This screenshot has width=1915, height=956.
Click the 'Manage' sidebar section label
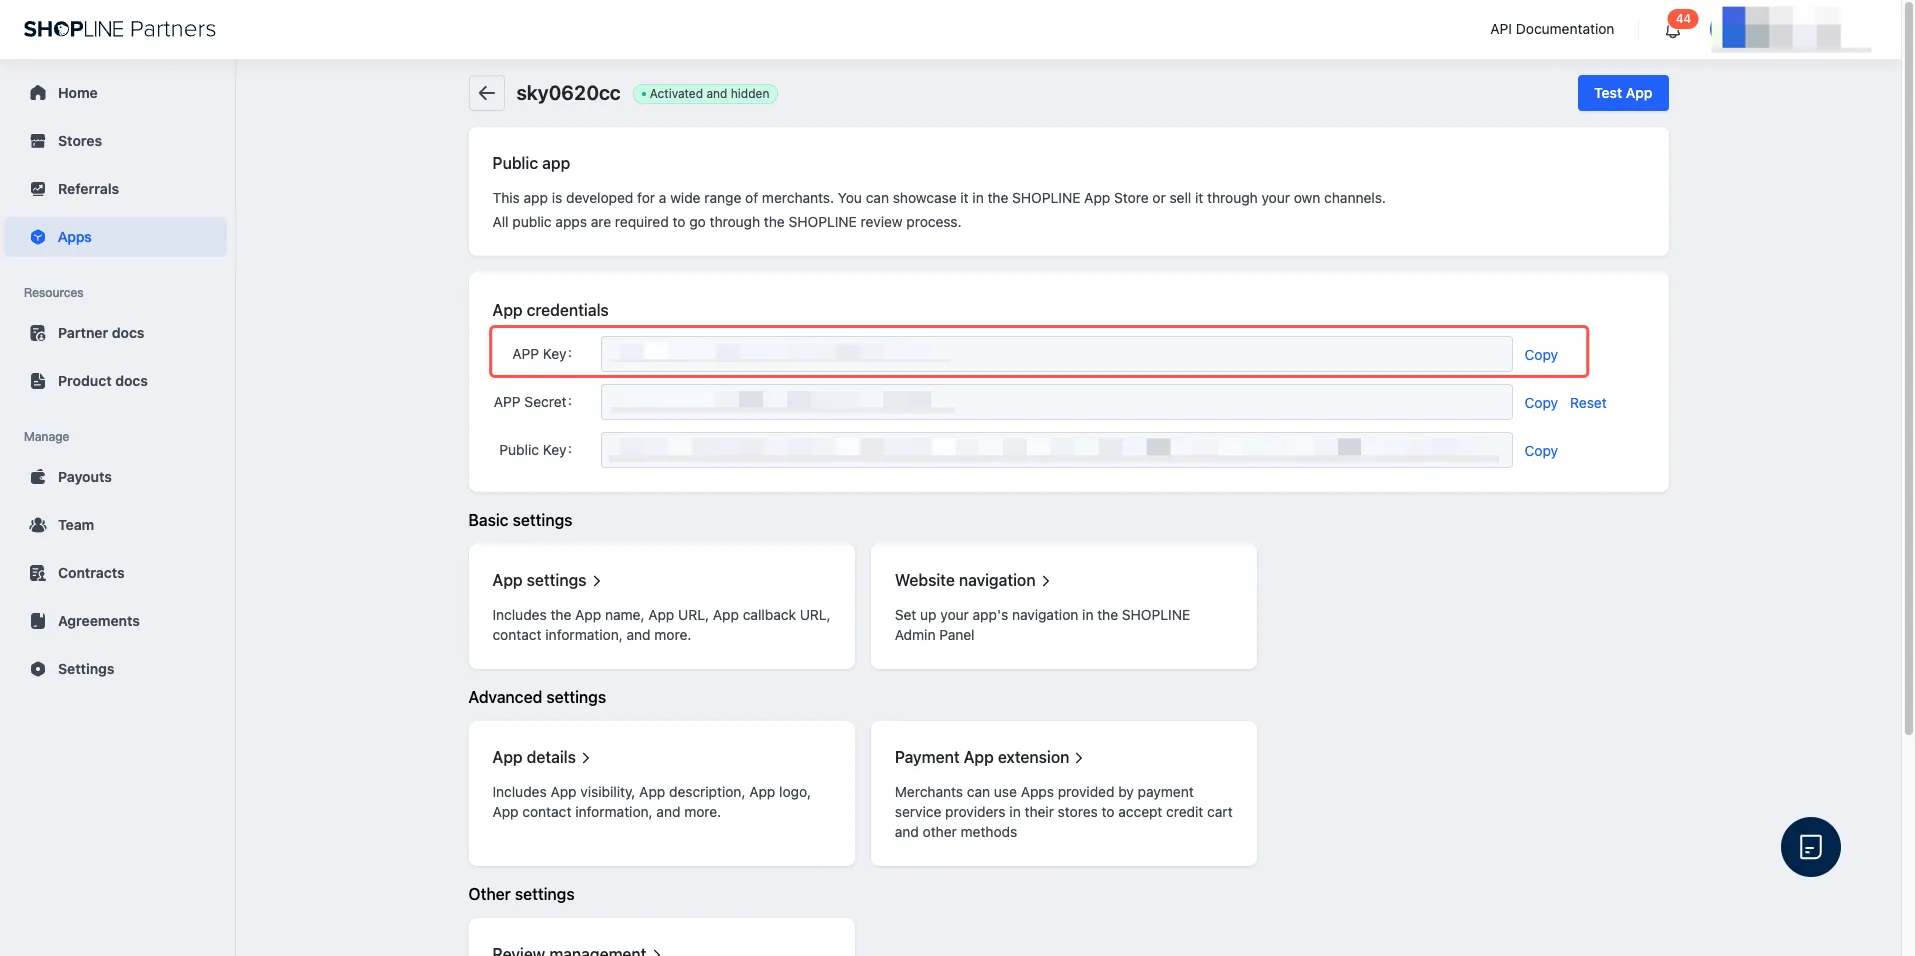tap(47, 437)
